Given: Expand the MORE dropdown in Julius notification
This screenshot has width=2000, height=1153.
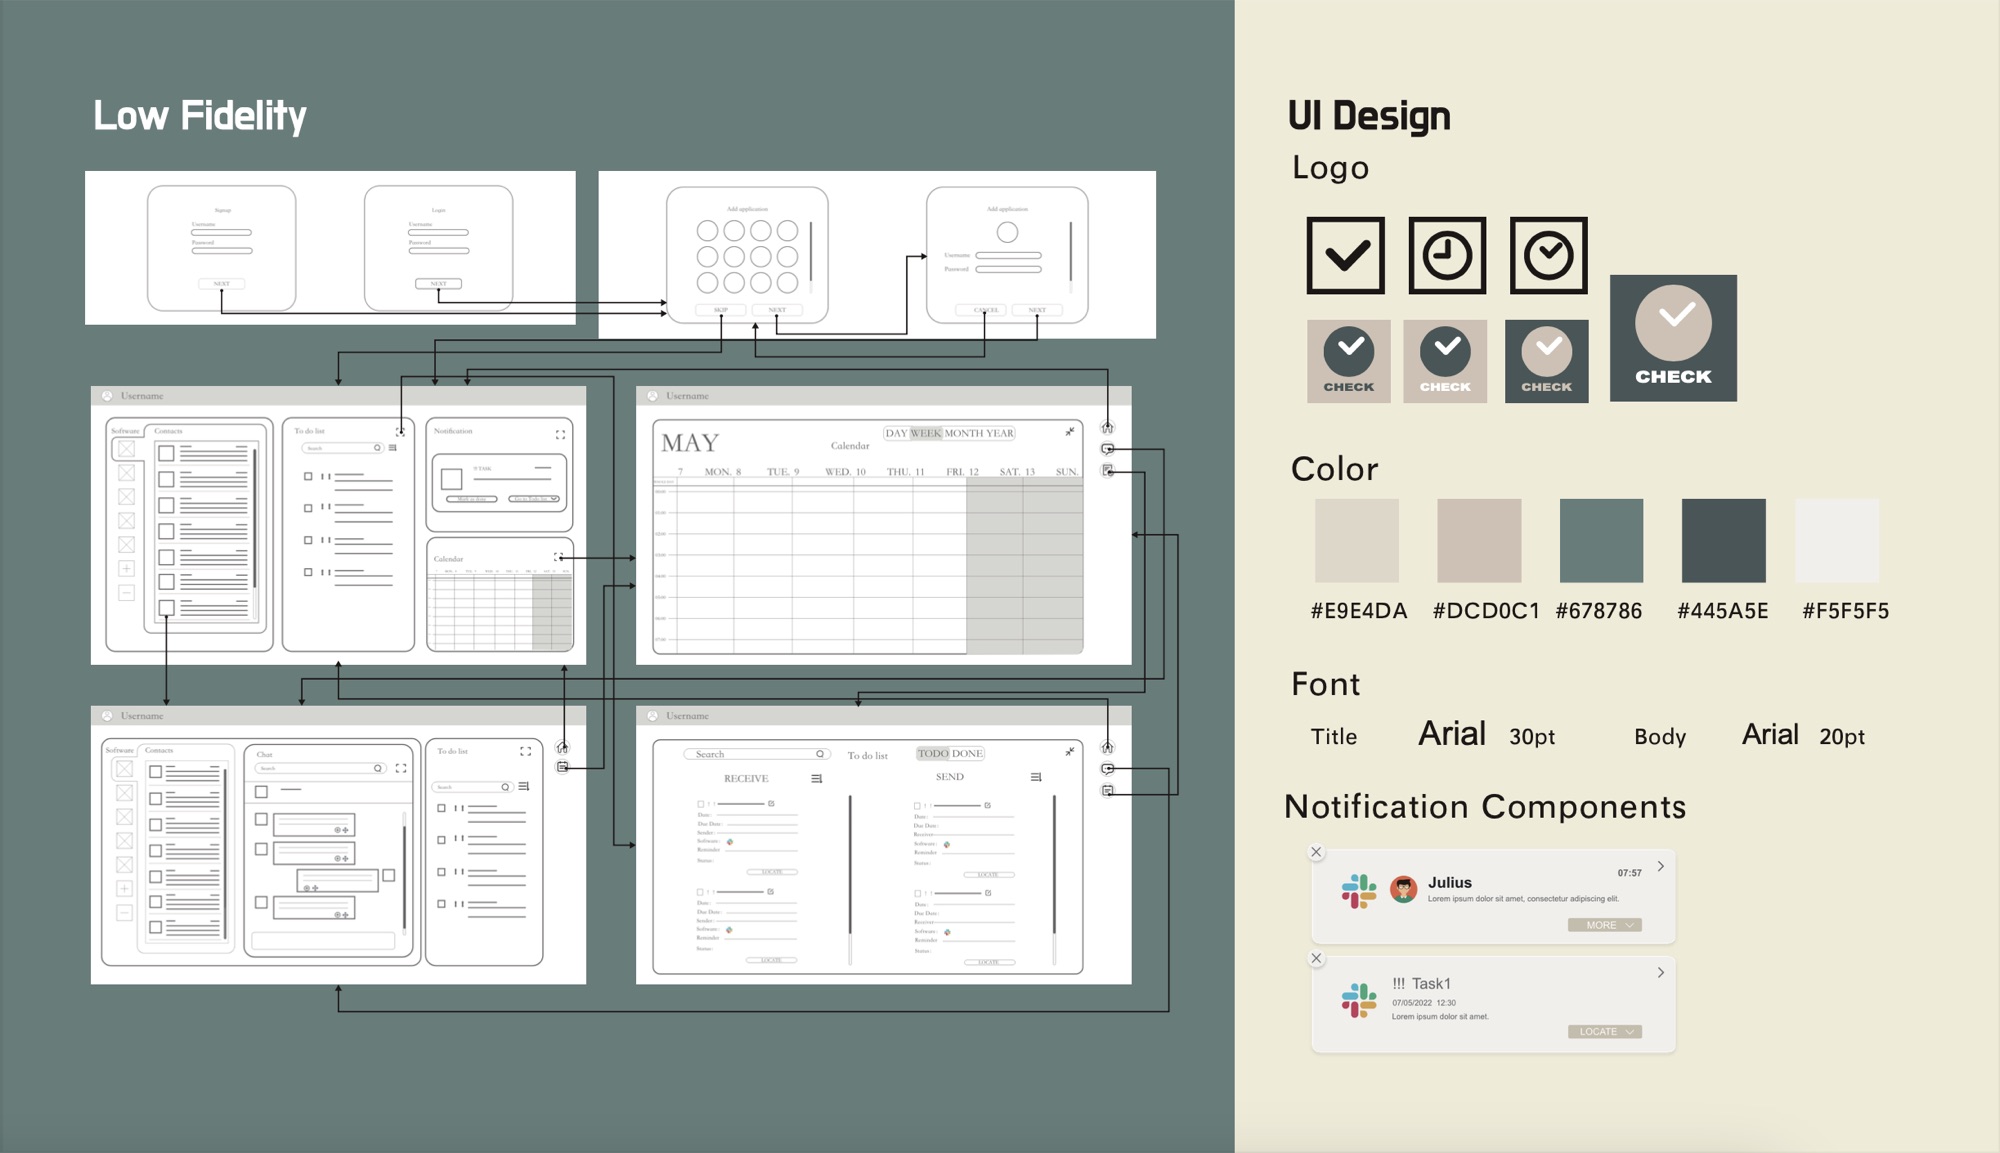Looking at the screenshot, I should point(1605,925).
